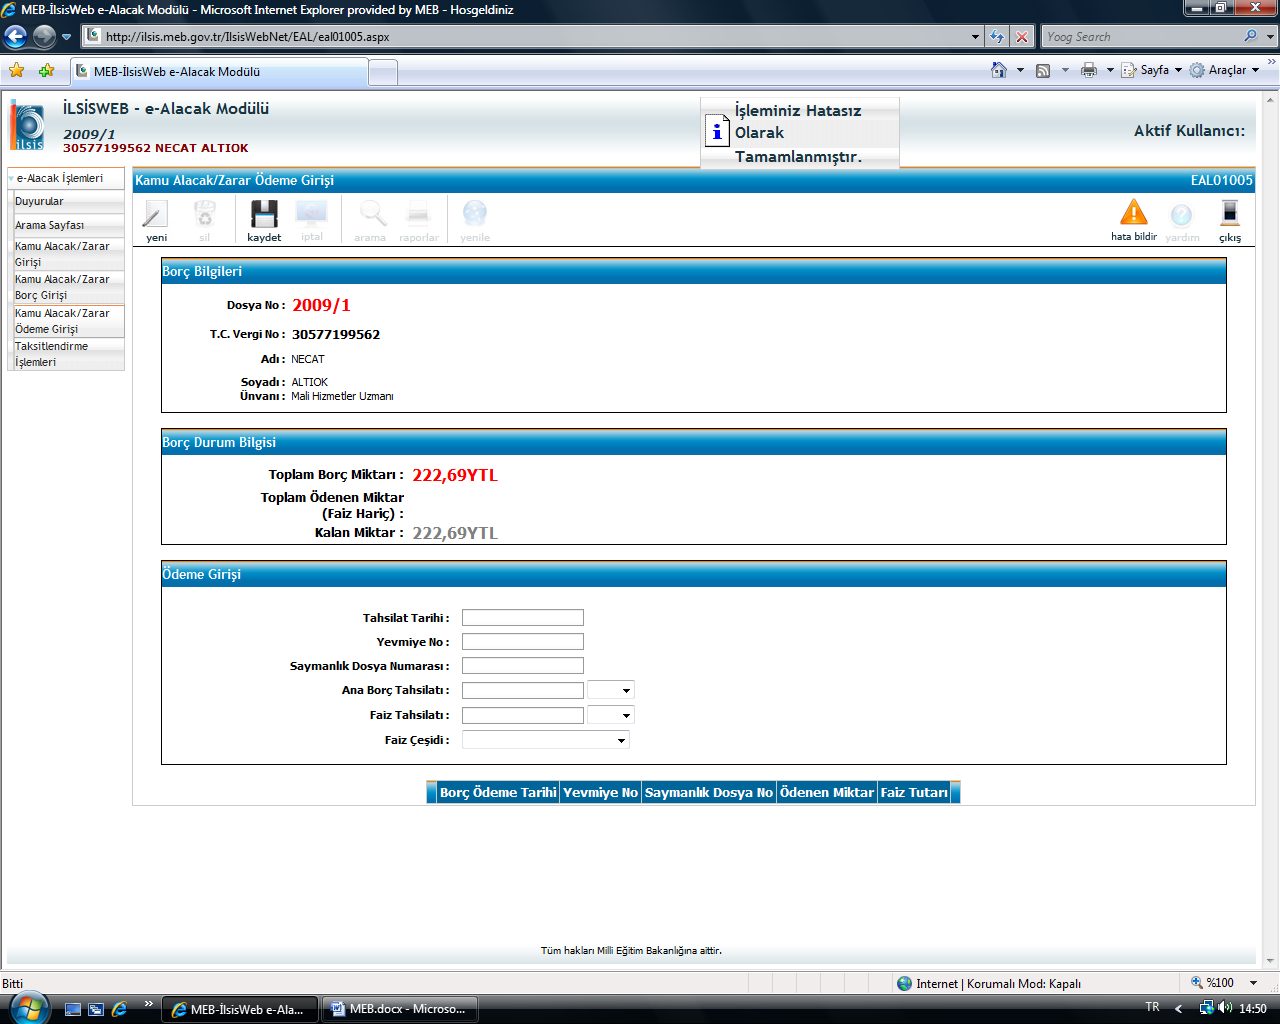This screenshot has height=1024, width=1280.
Task: Click the Print icon in command bar
Action: pyautogui.click(x=1089, y=70)
